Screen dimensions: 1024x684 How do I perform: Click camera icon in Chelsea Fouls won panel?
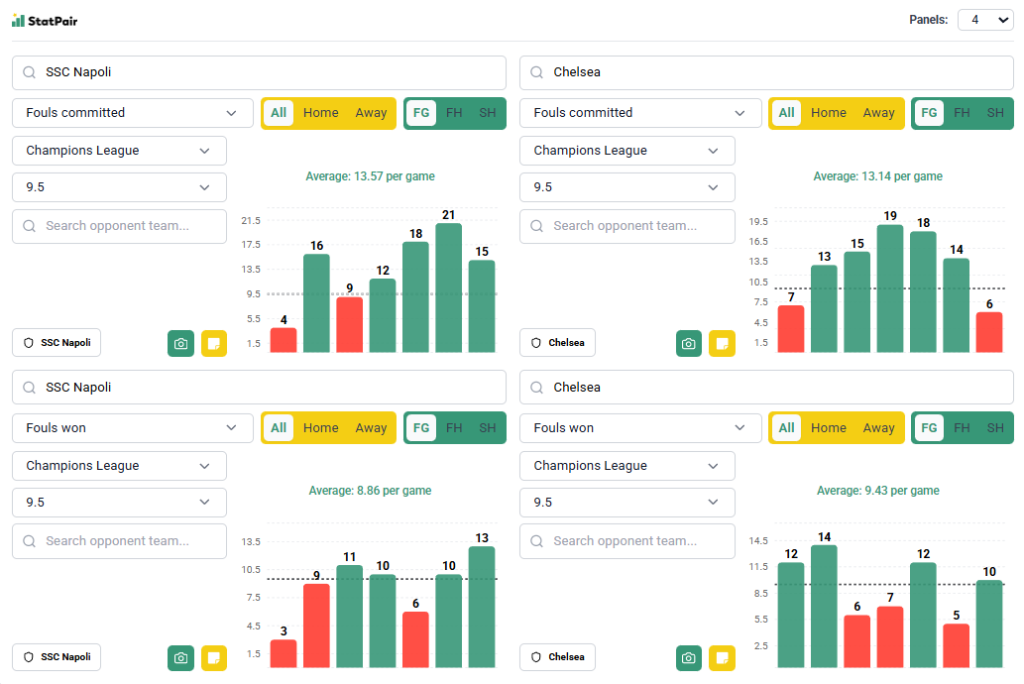[x=689, y=658]
